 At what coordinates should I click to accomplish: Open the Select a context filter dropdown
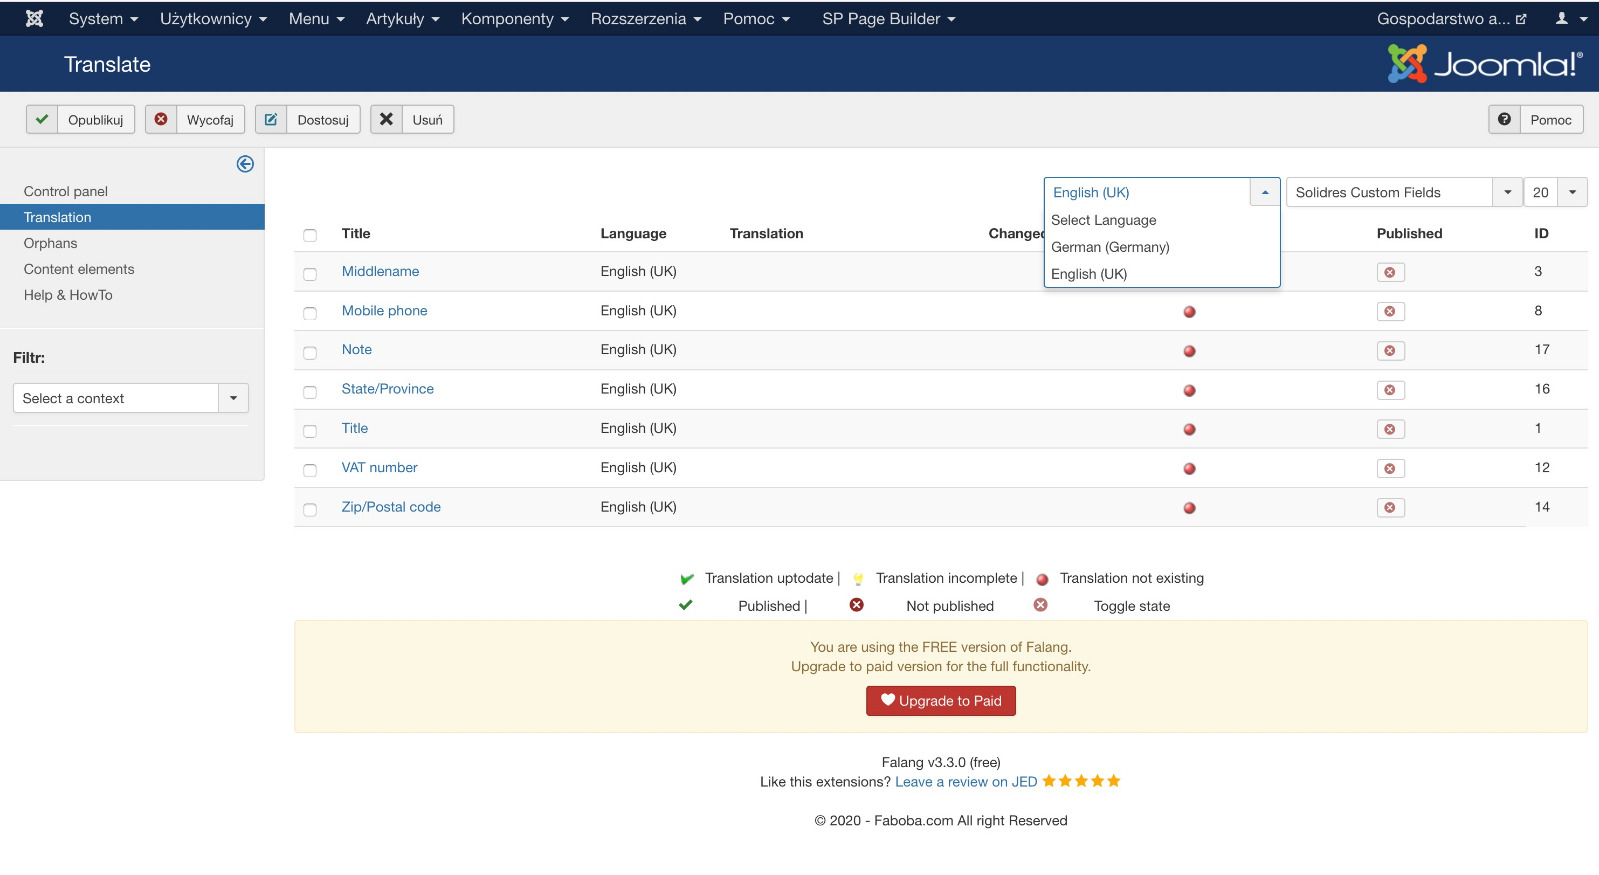coord(130,398)
